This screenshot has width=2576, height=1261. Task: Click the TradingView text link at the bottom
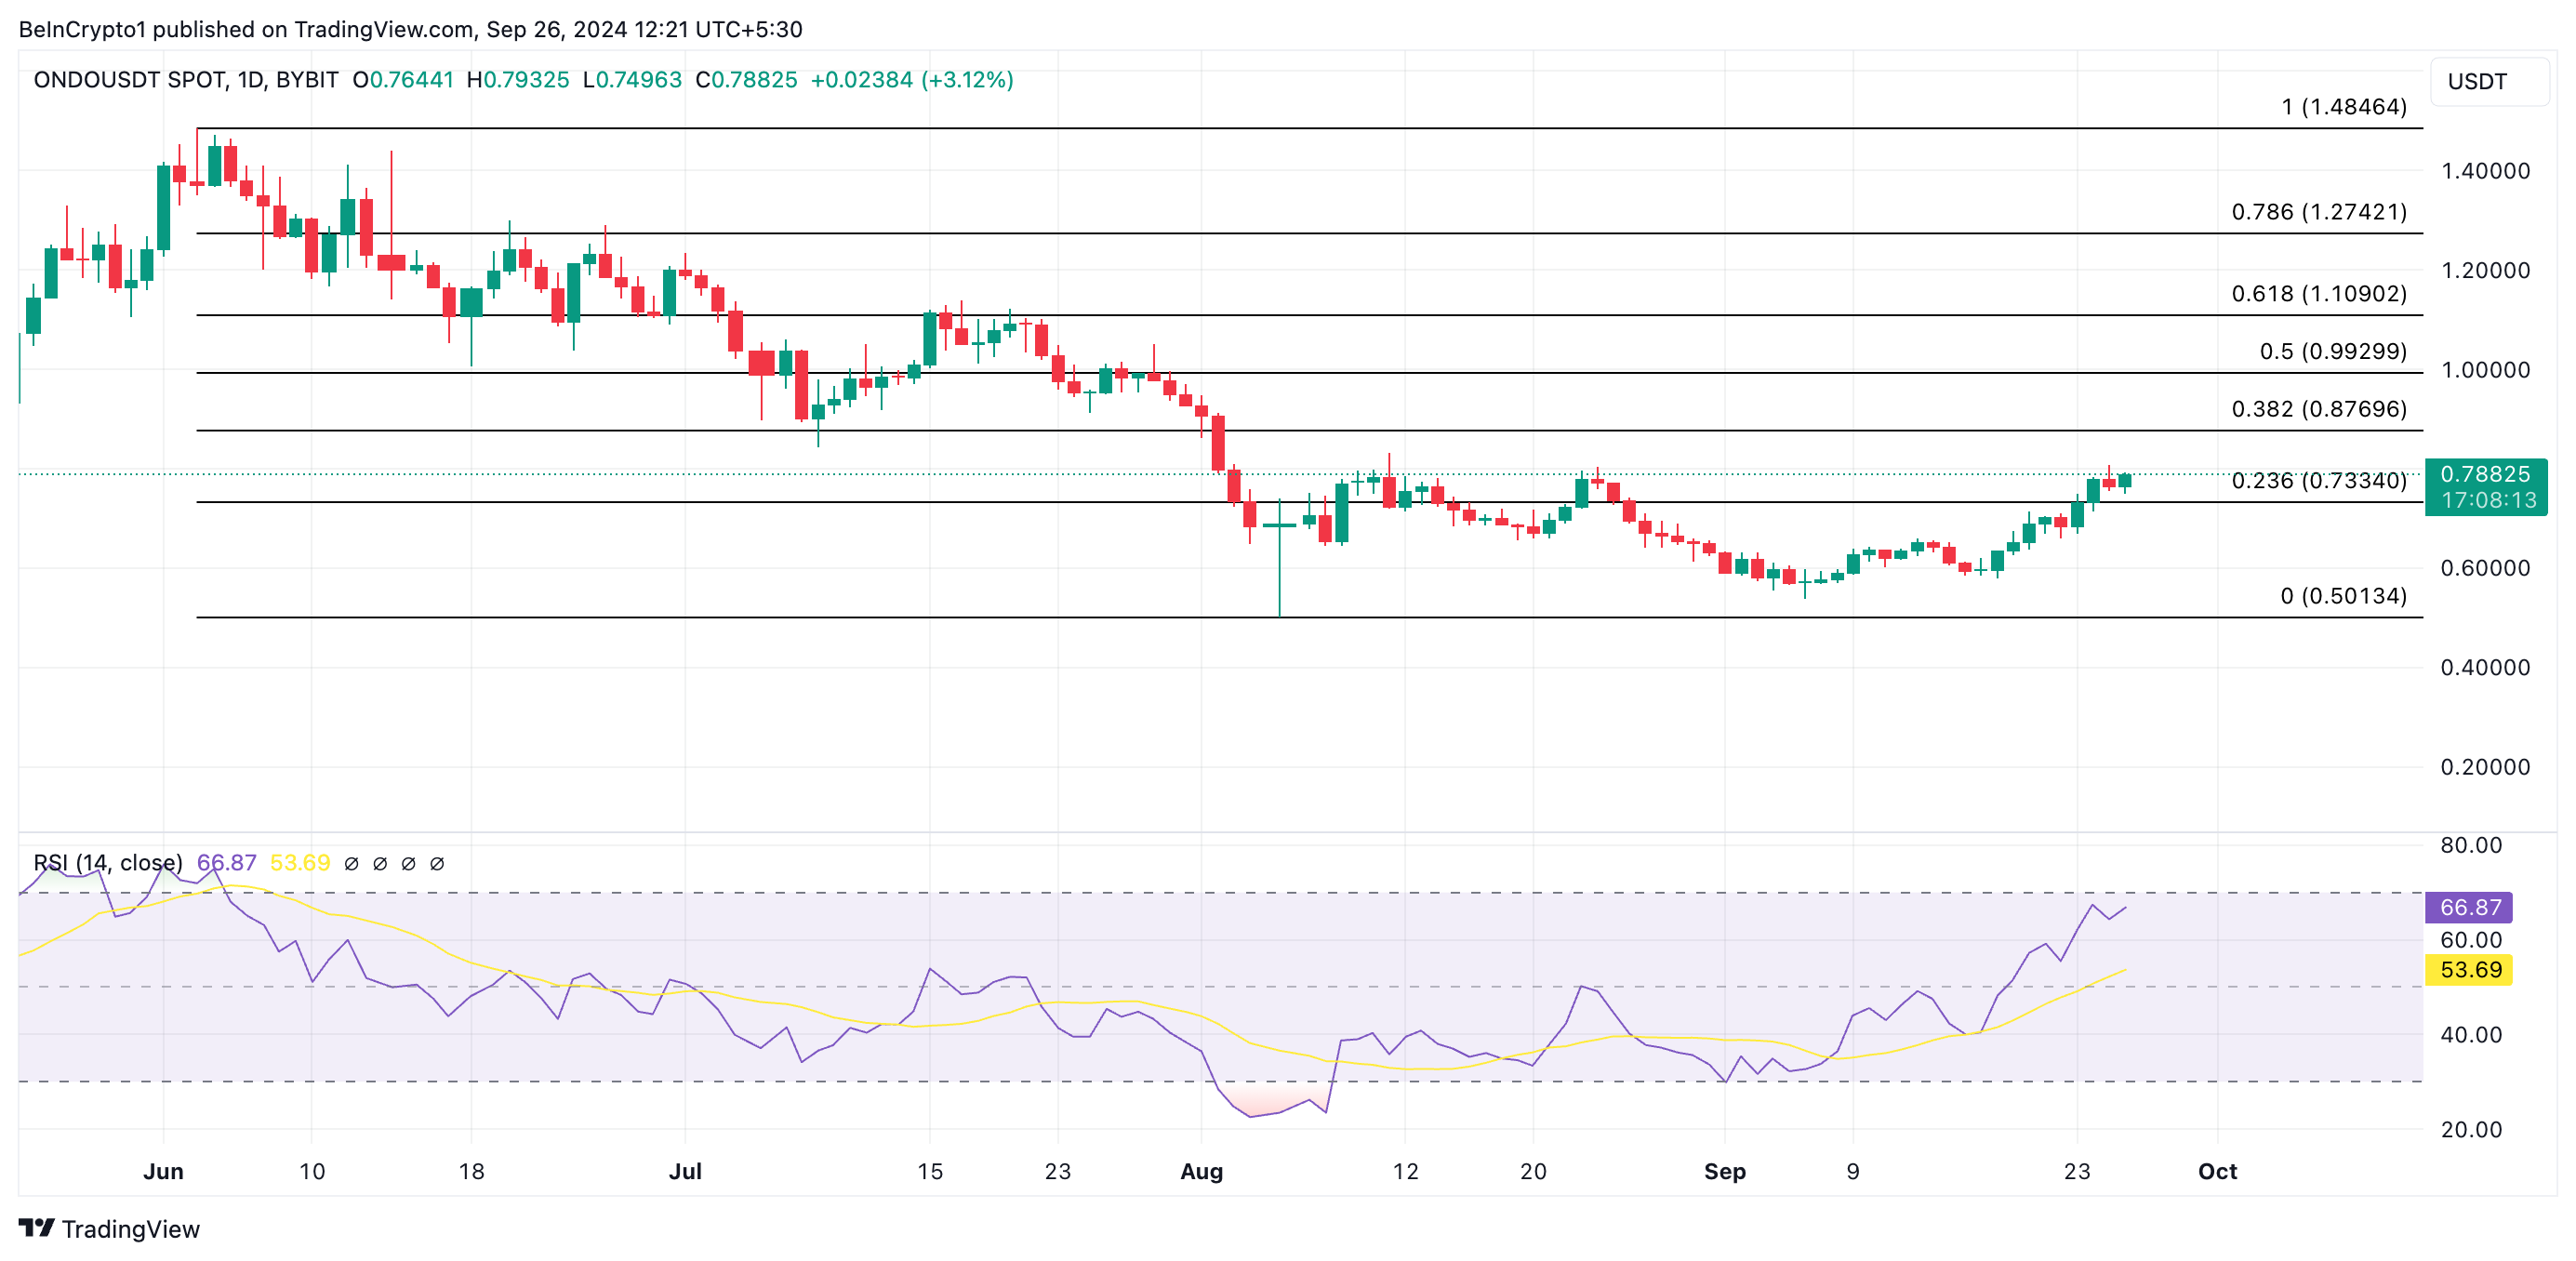[130, 1229]
